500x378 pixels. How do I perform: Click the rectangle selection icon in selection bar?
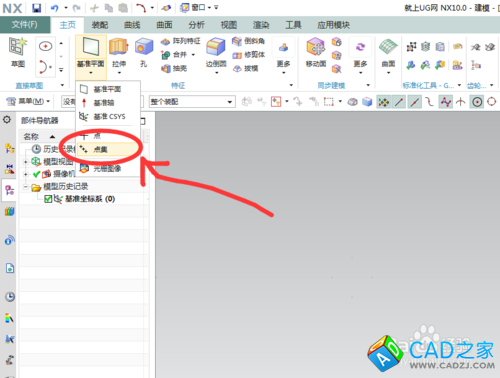point(329,102)
